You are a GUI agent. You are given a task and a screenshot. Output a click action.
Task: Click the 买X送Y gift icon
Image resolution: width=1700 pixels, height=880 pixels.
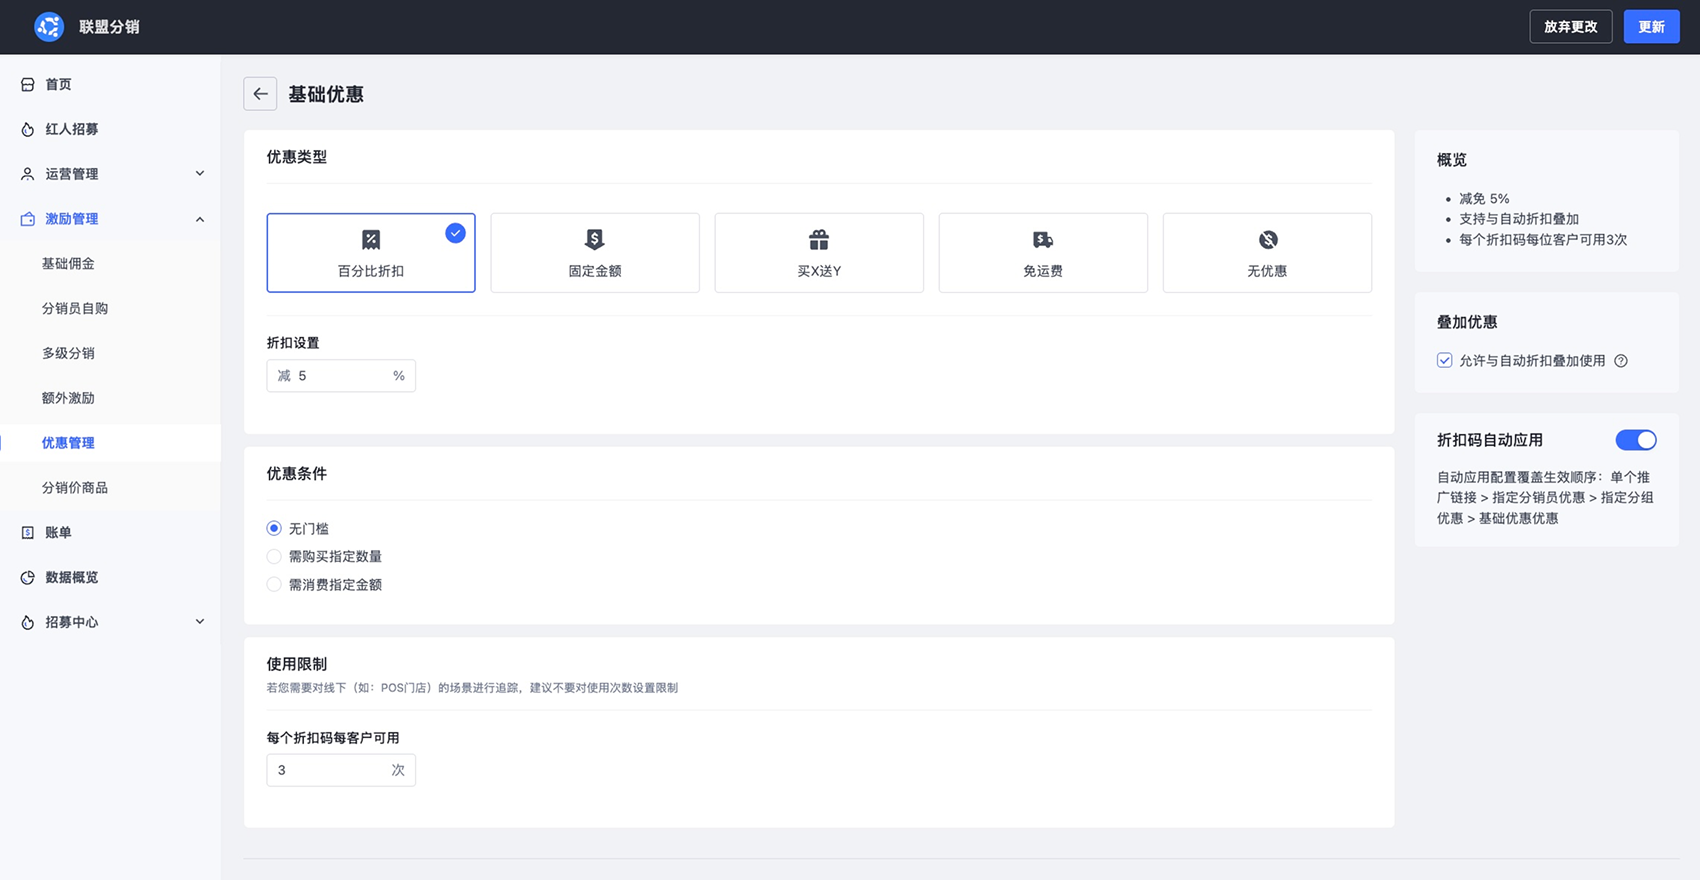819,240
